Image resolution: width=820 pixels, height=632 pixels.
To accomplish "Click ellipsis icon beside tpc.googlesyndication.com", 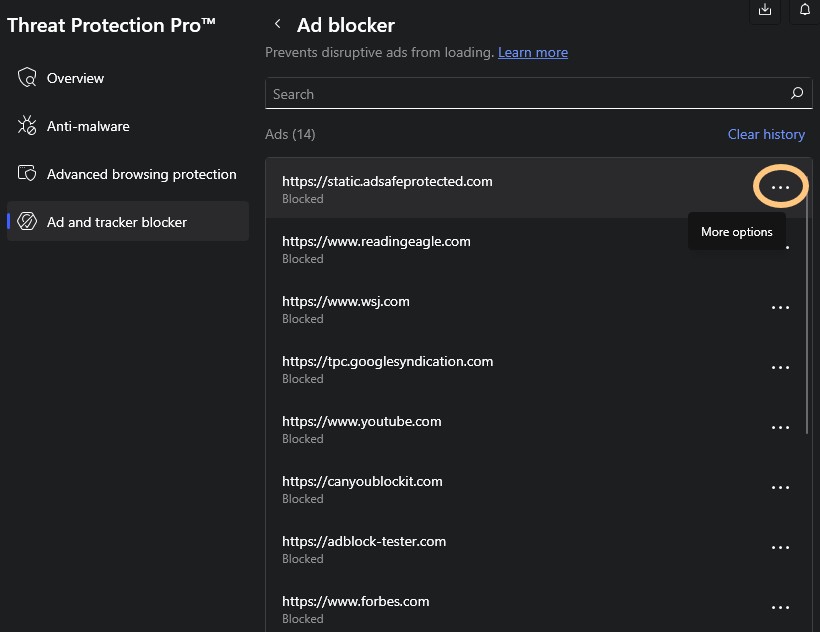I will coord(780,367).
